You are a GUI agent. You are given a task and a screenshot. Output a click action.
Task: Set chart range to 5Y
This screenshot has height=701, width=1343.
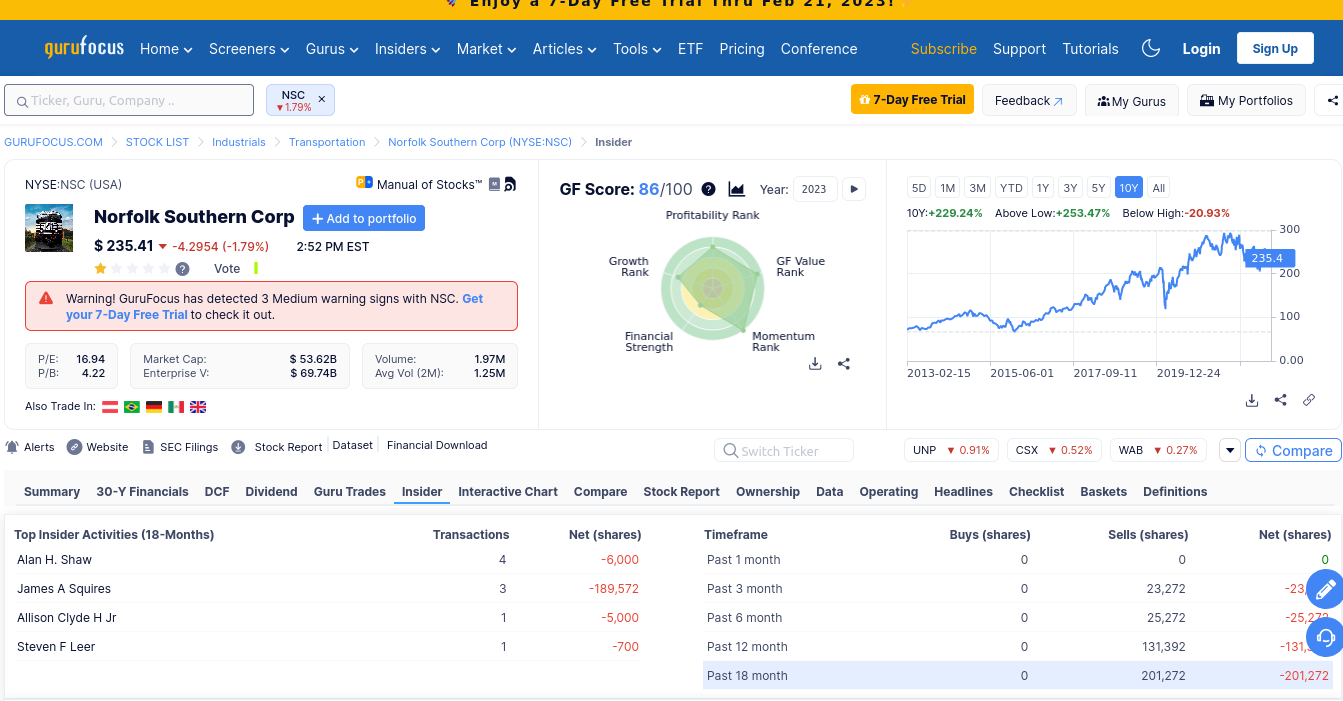(1099, 188)
